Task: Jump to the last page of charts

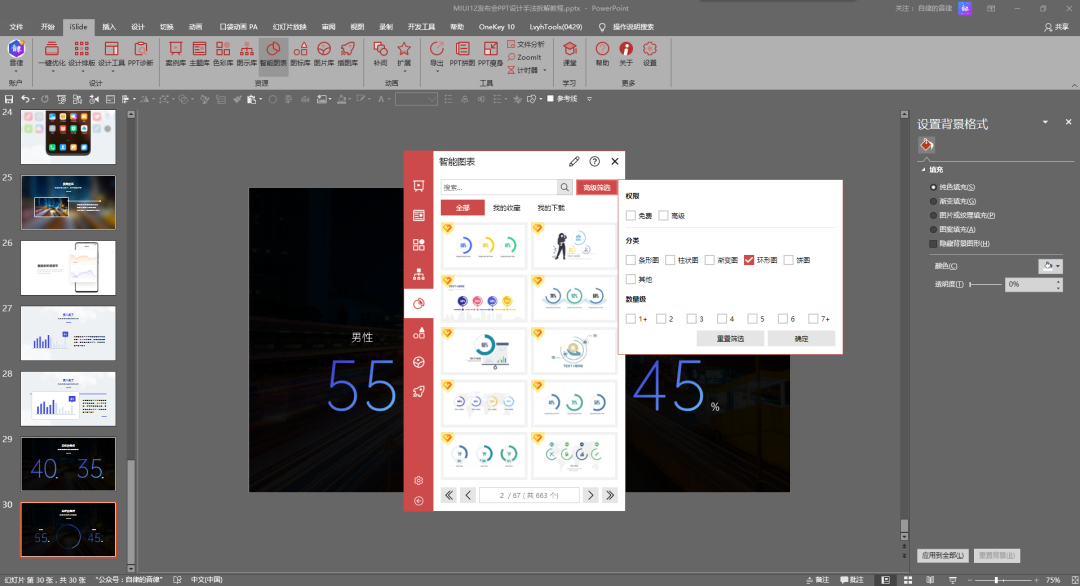Action: pos(609,495)
